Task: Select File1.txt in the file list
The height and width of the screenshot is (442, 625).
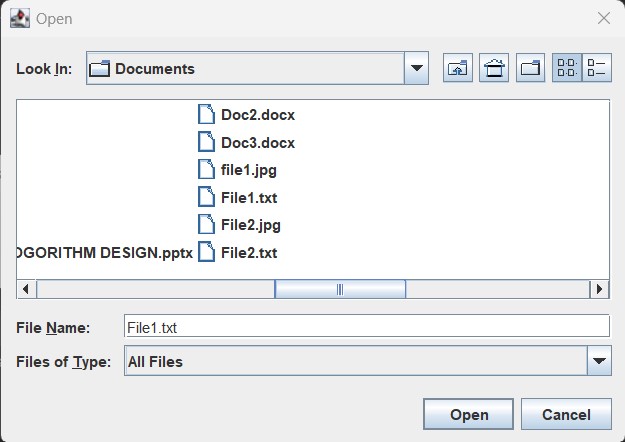Action: pyautogui.click(x=238, y=197)
